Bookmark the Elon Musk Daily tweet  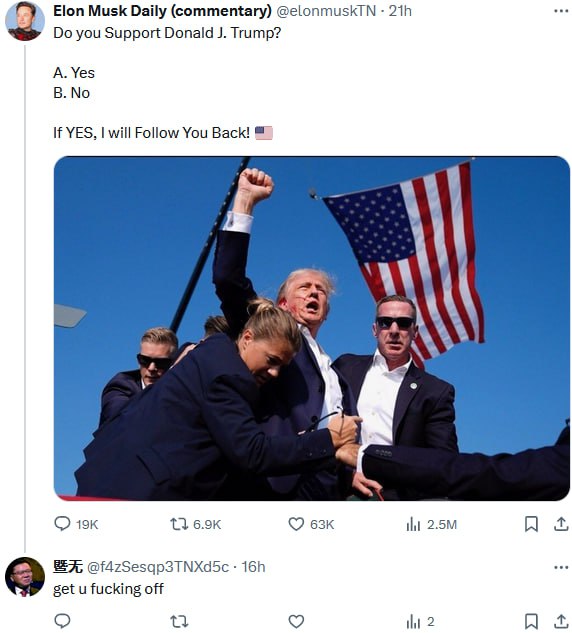tap(531, 524)
